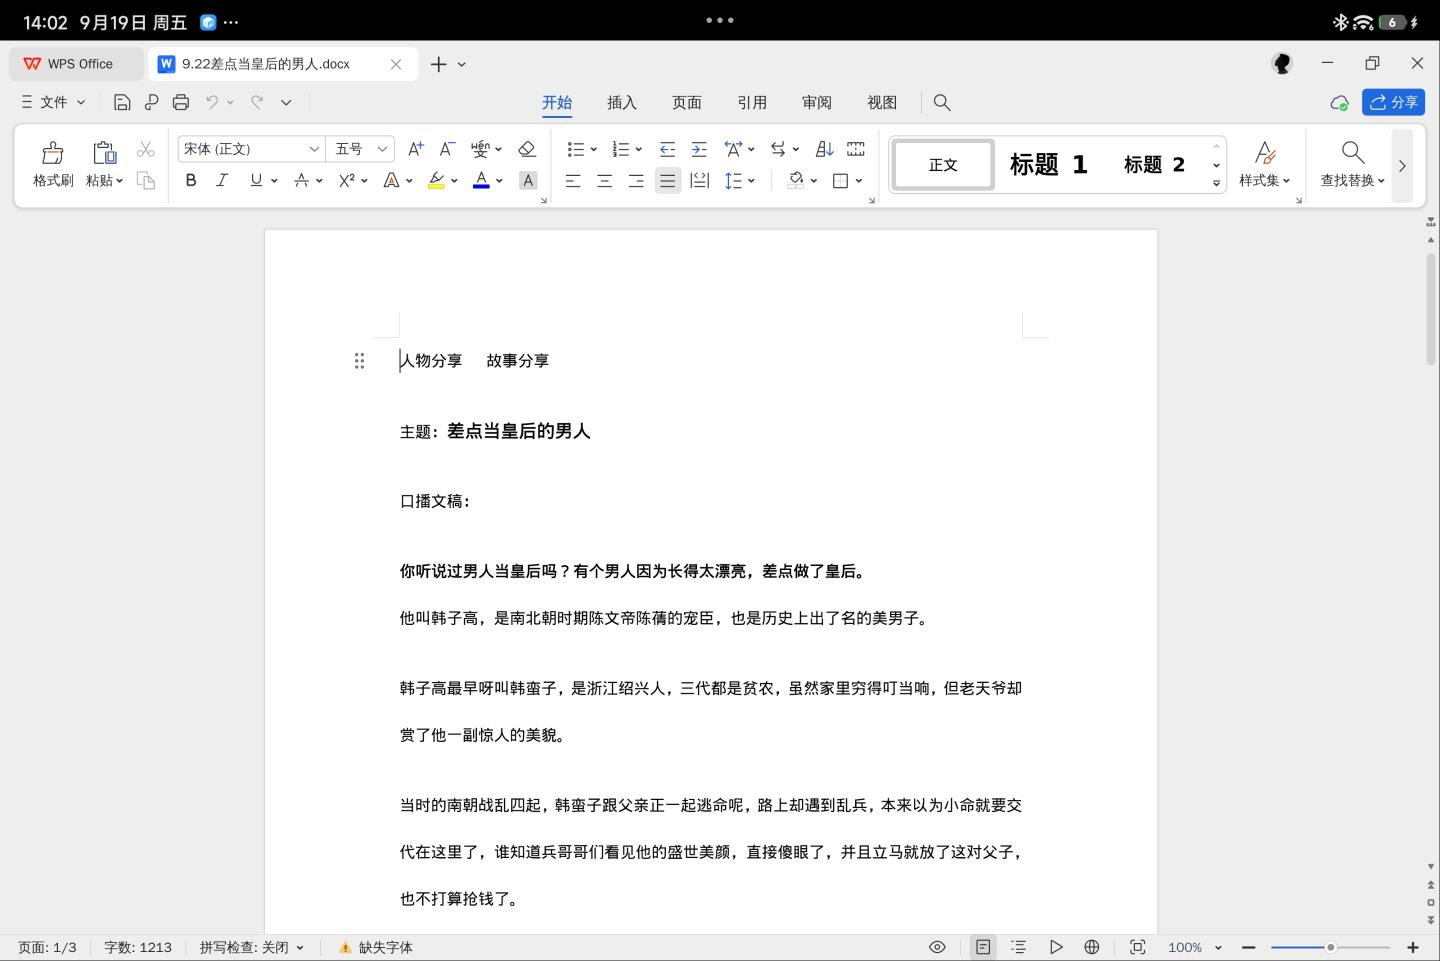Click the web layout view icon
Viewport: 1440px width, 961px height.
tap(1092, 947)
